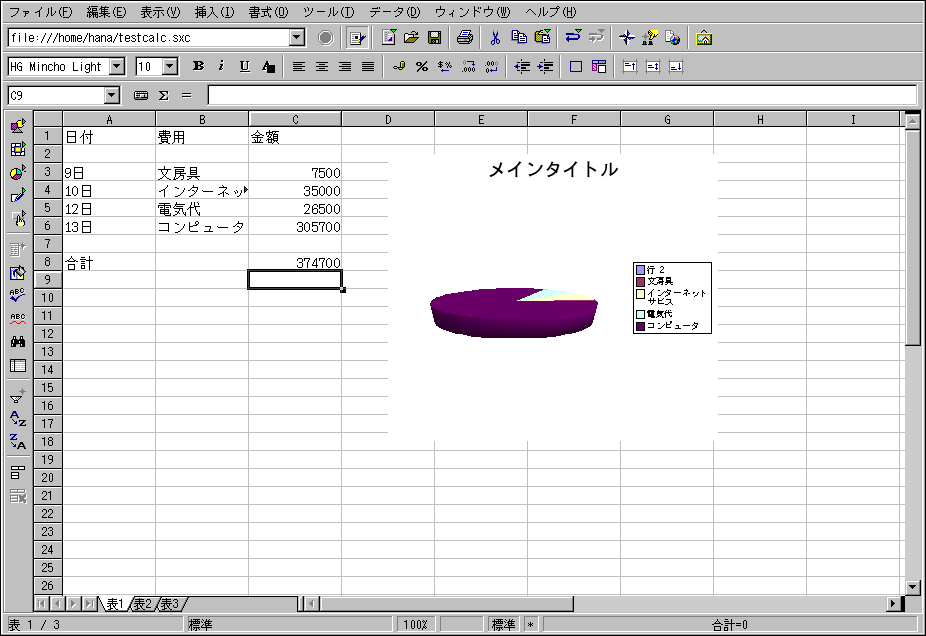Screen dimensions: 926x636
Task: Click column C header
Action: (295, 120)
